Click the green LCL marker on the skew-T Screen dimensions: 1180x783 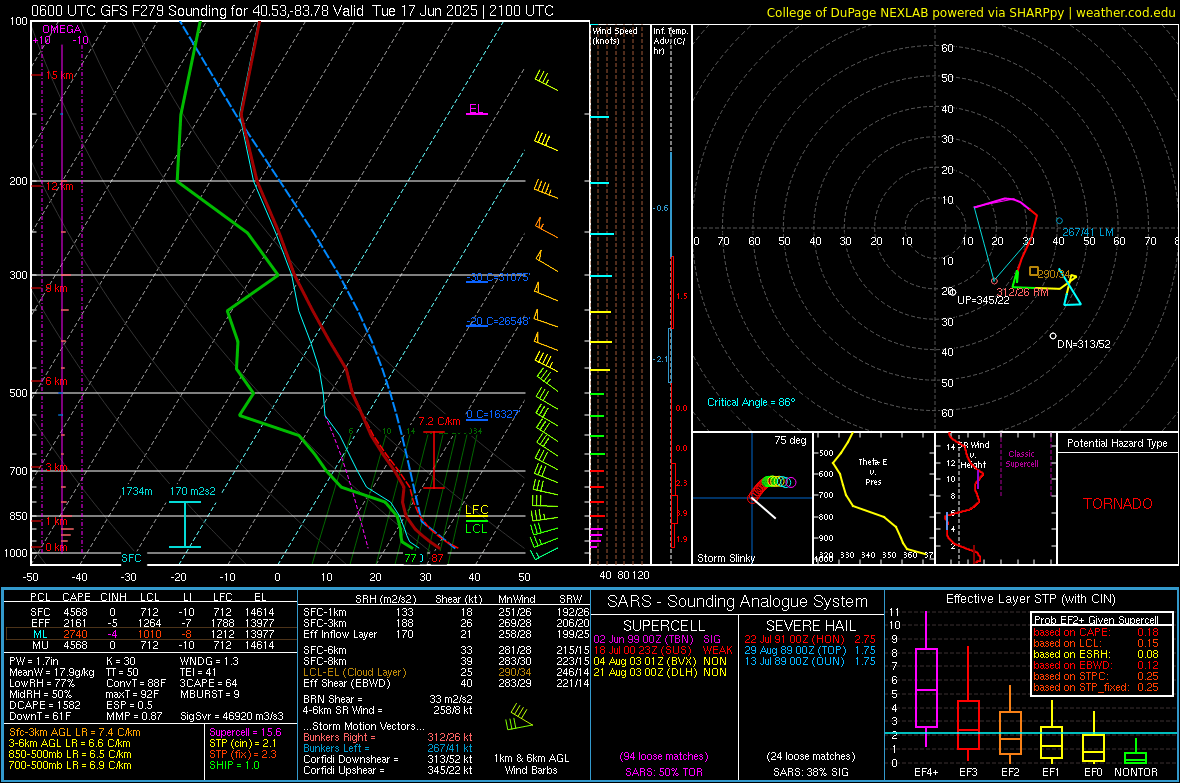coord(476,528)
